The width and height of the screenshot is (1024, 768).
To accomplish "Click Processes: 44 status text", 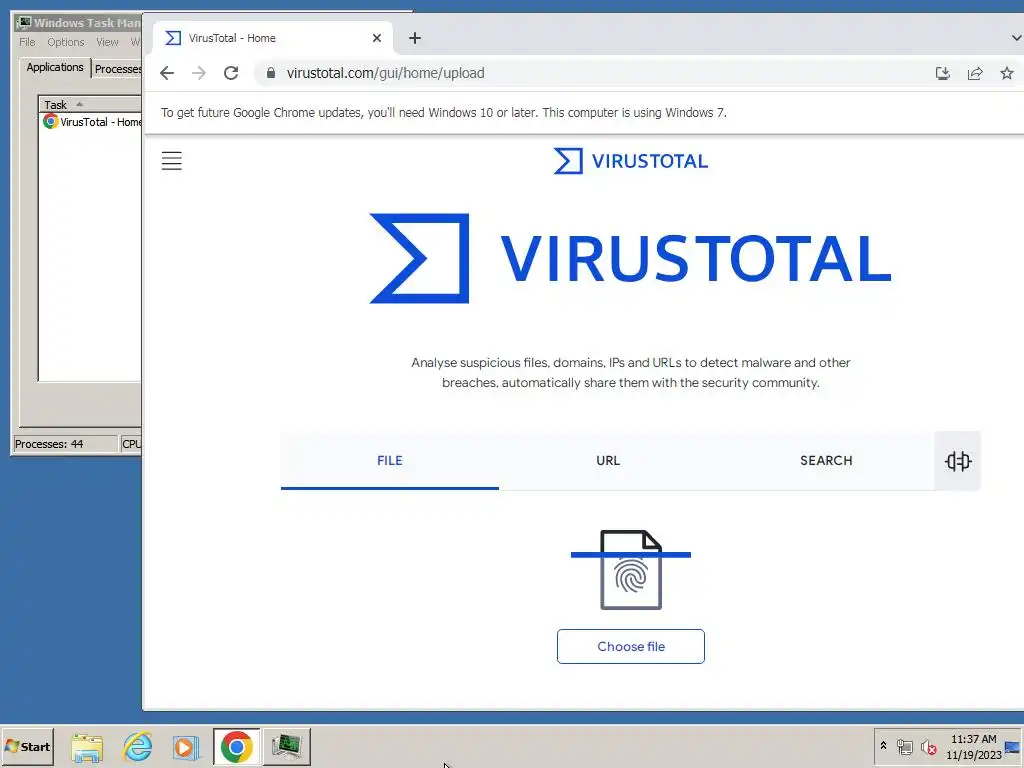I will pos(50,444).
